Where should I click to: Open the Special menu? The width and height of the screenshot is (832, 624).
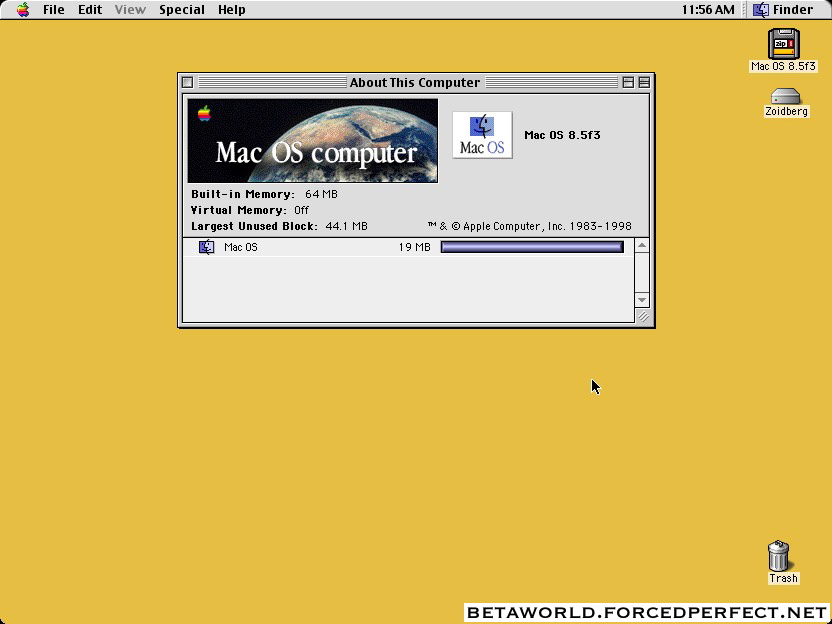click(x=181, y=10)
